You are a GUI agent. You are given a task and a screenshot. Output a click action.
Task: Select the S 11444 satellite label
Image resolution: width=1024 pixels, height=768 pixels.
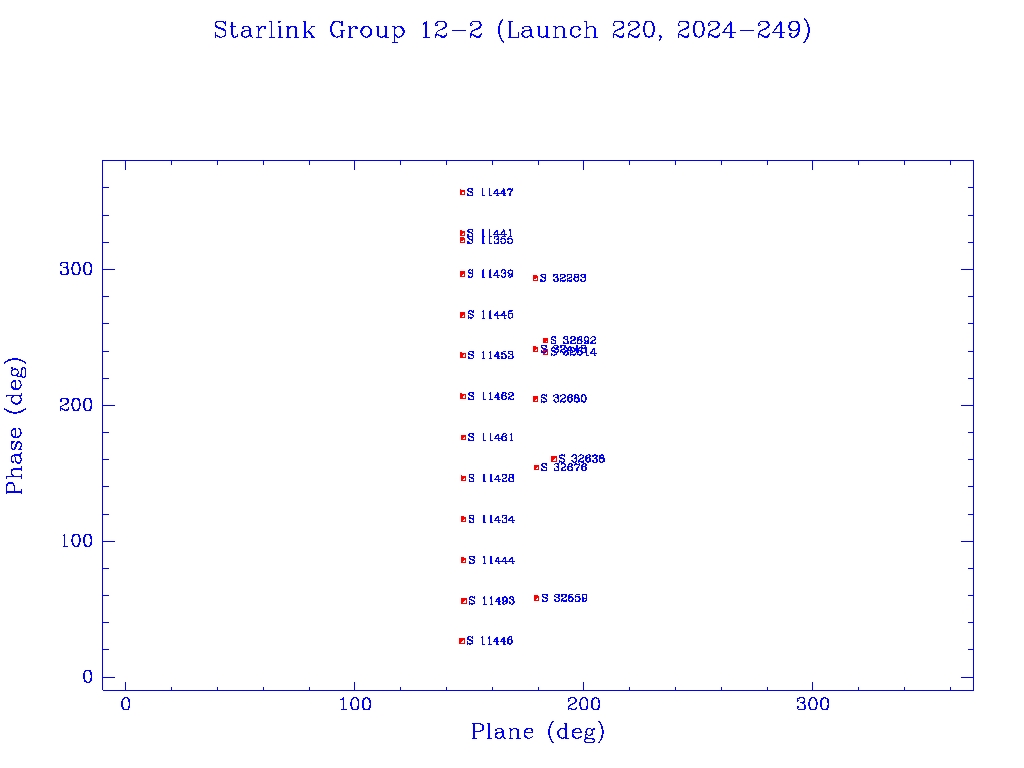491,560
